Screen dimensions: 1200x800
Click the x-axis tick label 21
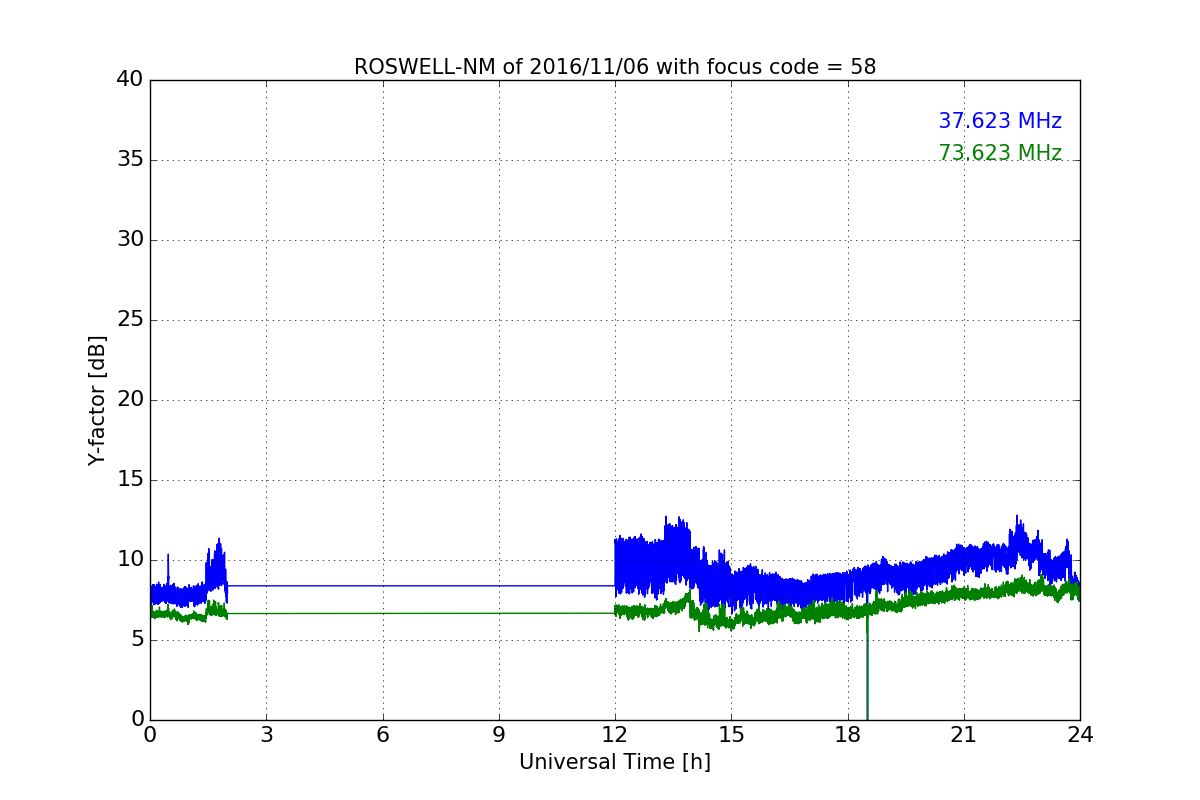click(964, 734)
